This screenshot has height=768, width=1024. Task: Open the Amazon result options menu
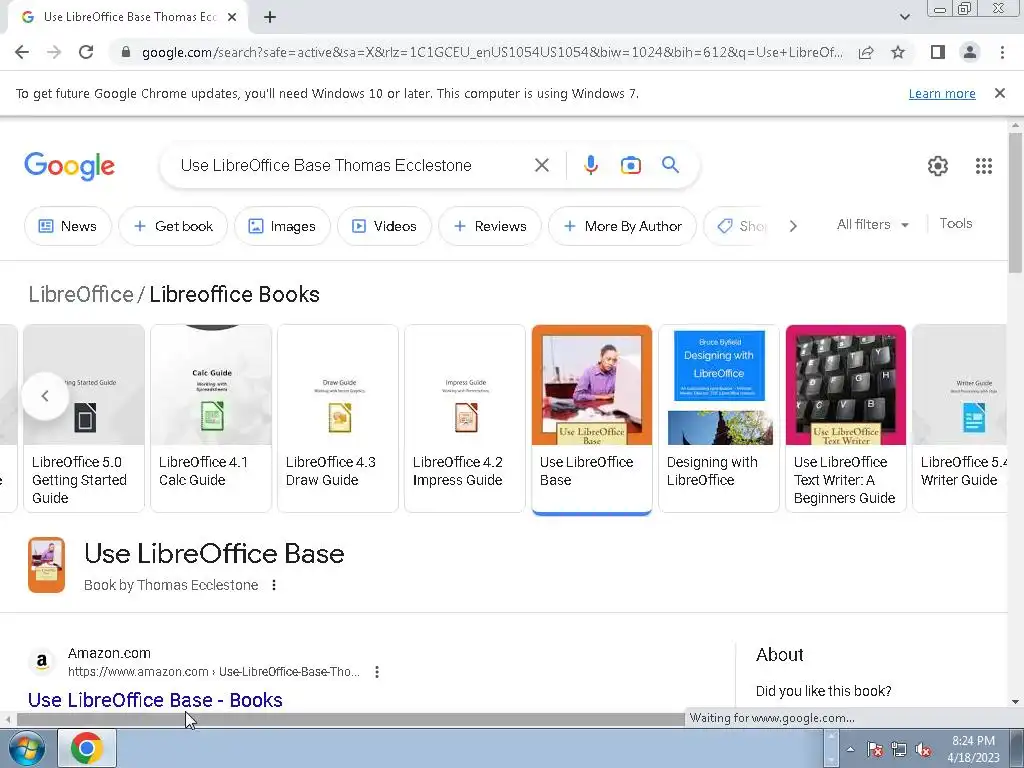377,671
